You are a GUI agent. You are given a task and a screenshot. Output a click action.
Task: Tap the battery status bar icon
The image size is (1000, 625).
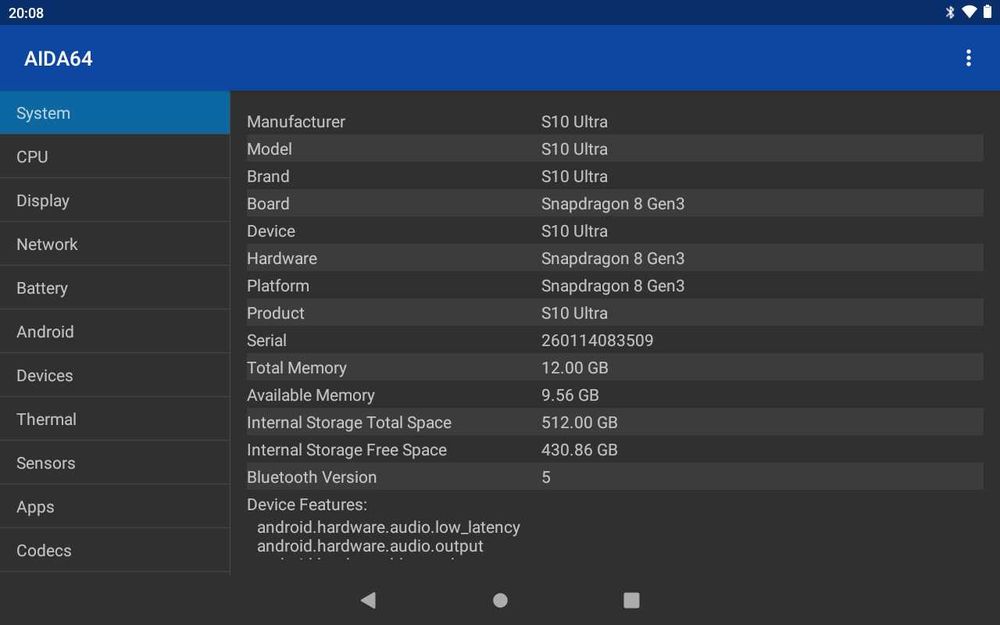987,12
